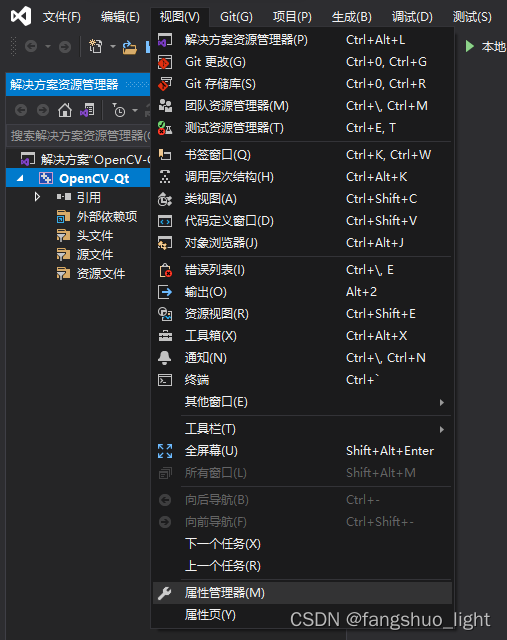507x640 pixels.
Task: Expand the new project dropdown arrow
Action: pyautogui.click(x=113, y=47)
